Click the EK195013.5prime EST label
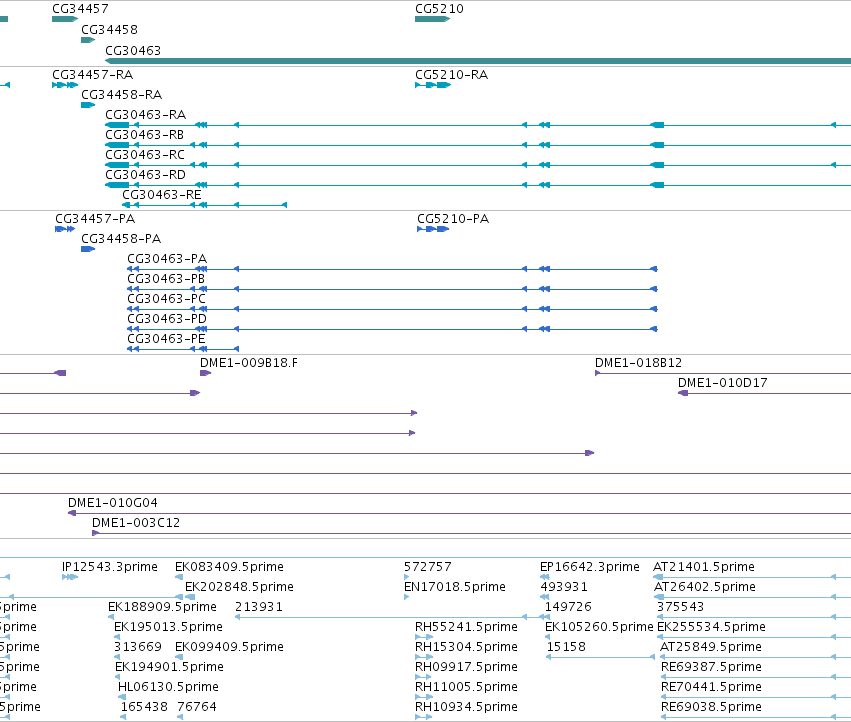Viewport: 851px width, 722px height. (168, 627)
